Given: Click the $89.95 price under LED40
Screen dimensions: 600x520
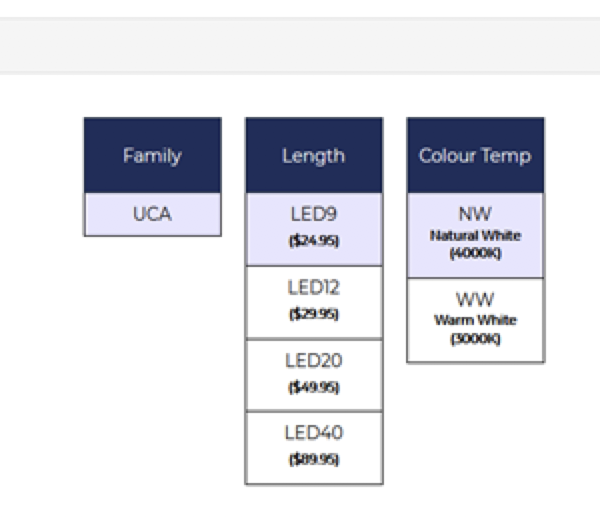Looking at the screenshot, I should click(313, 460).
